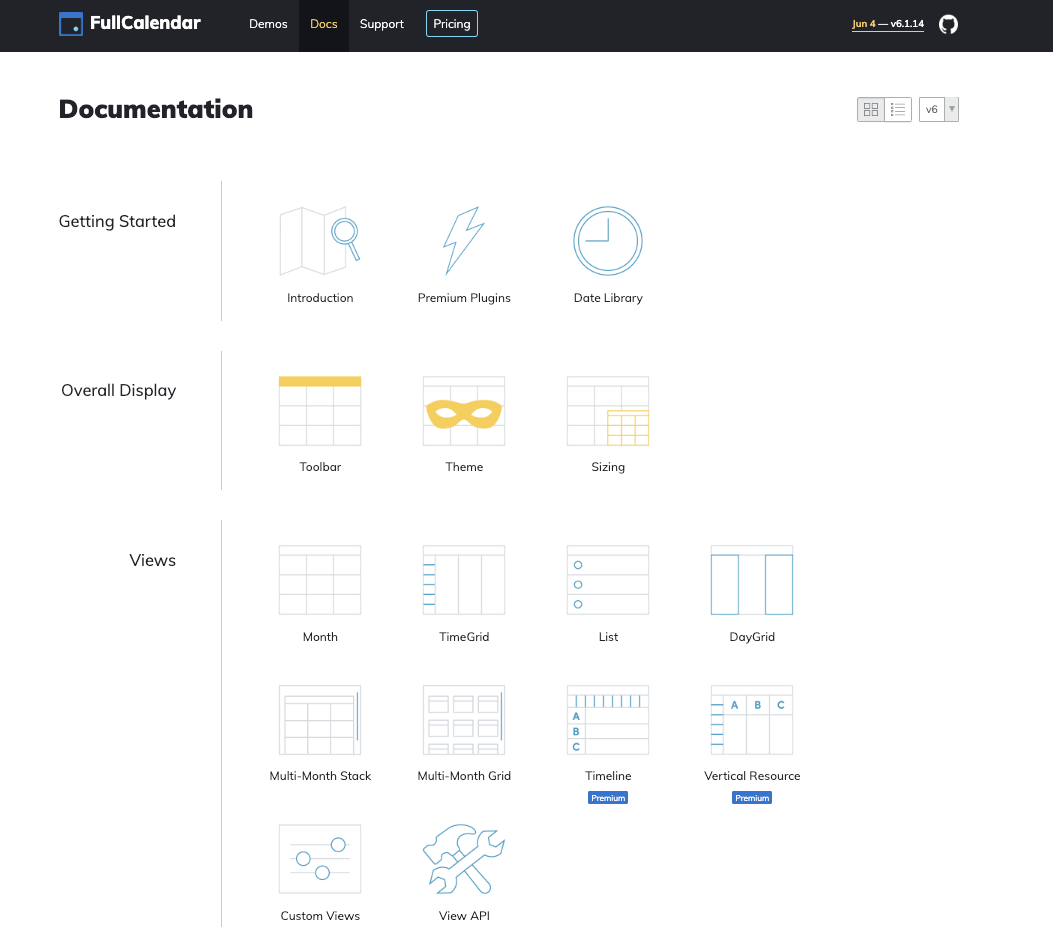The width and height of the screenshot is (1053, 927).
Task: Open the Introduction map icon
Action: (x=320, y=240)
